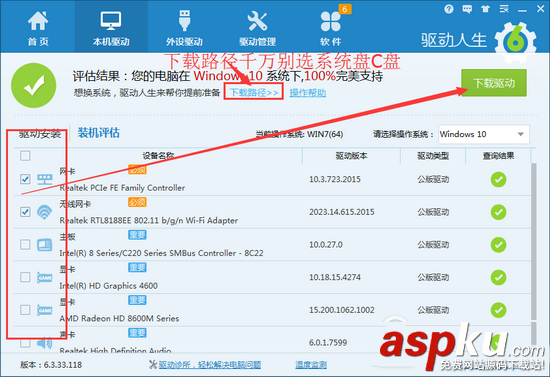Open 外设驱动 USB plug icon

coord(184,20)
